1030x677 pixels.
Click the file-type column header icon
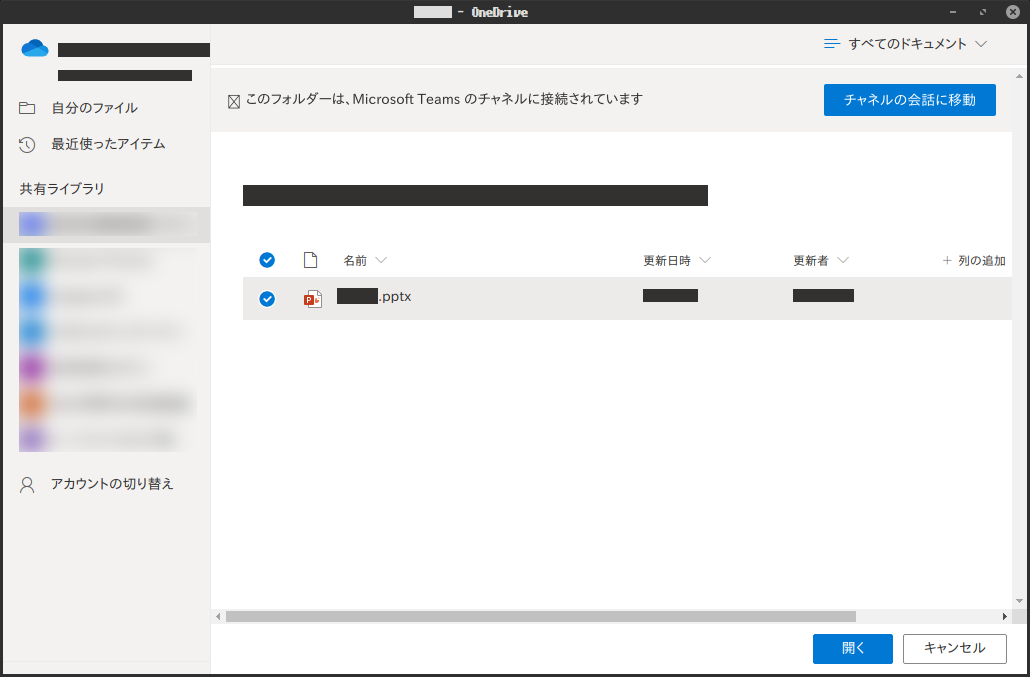pos(311,259)
